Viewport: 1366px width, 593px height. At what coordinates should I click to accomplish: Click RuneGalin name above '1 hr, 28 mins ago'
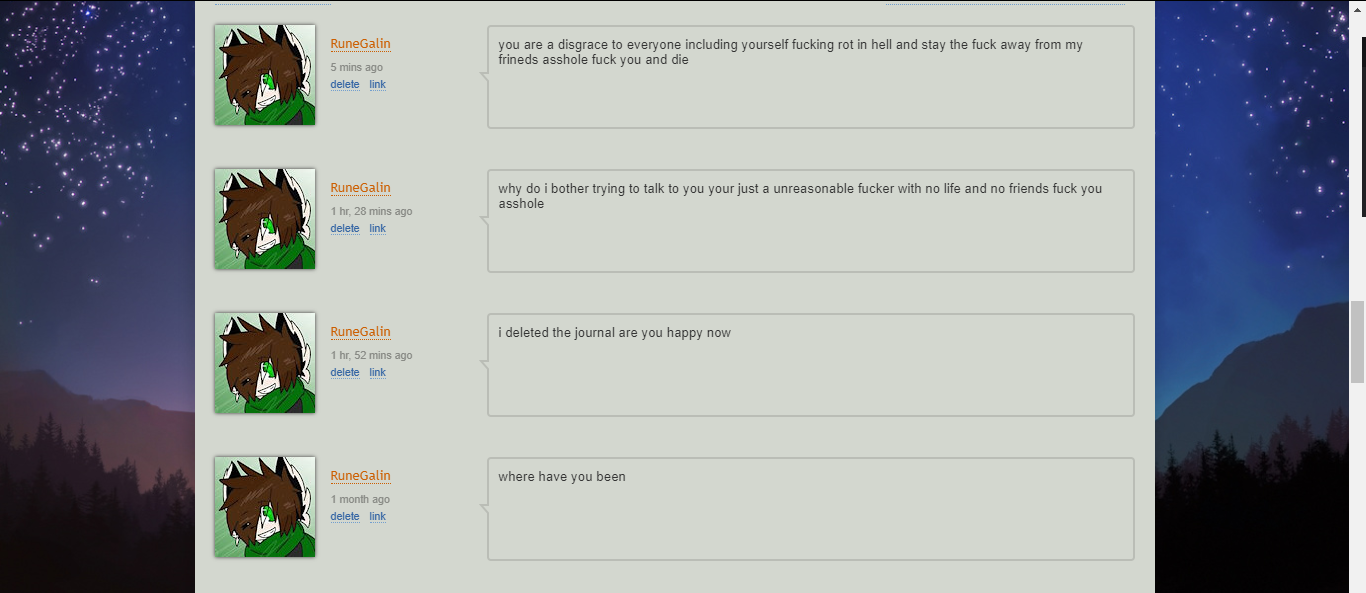click(360, 188)
